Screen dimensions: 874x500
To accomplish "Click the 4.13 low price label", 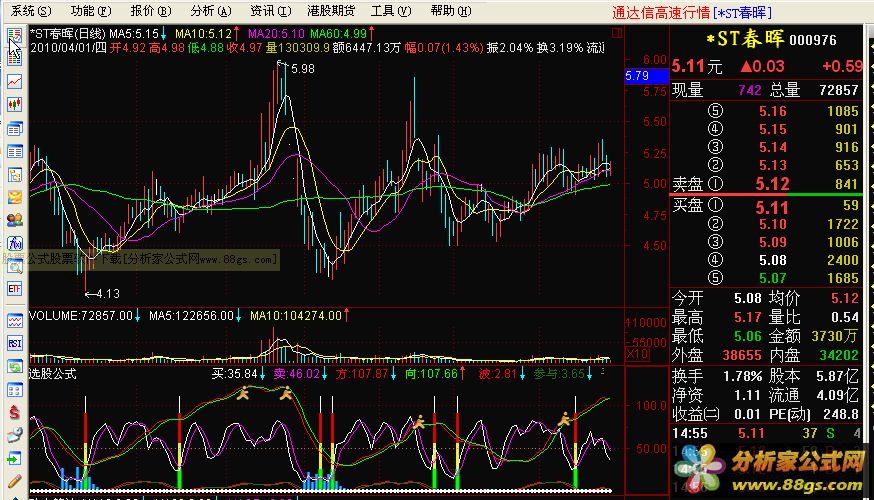I will pyautogui.click(x=108, y=294).
